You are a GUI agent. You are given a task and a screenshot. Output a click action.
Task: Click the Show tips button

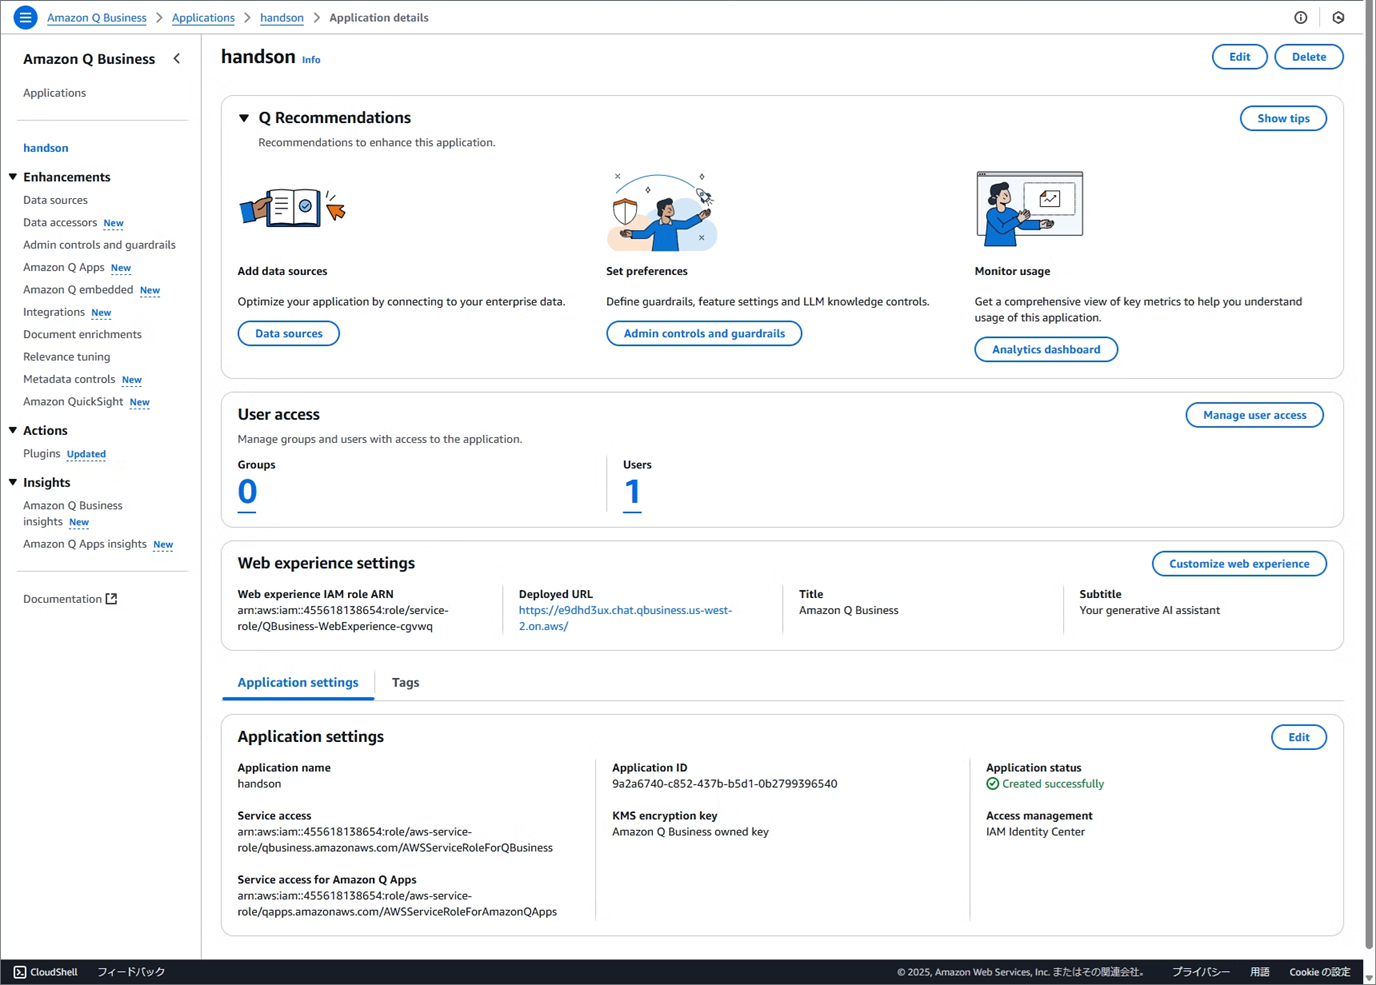point(1284,118)
